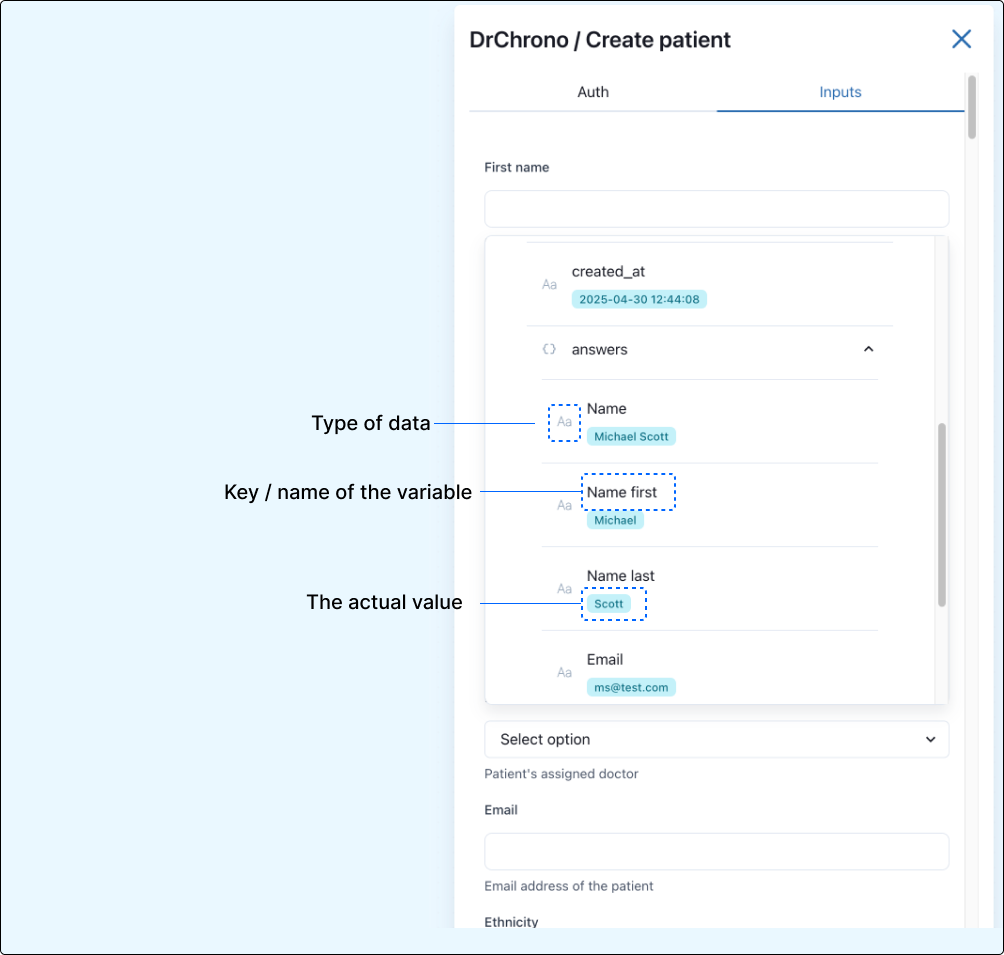
Task: Click the side panel scrollbar thumb
Action: [971, 107]
